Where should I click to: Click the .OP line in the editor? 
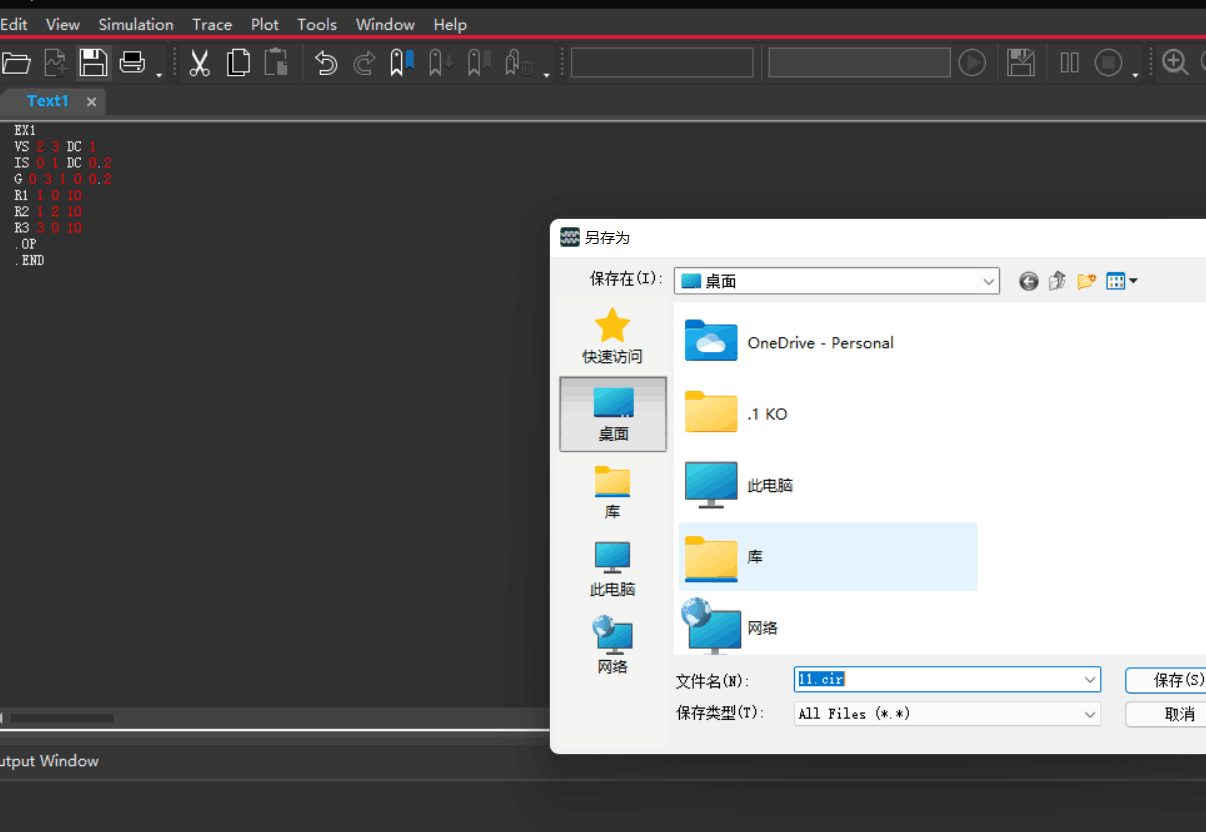tap(26, 244)
